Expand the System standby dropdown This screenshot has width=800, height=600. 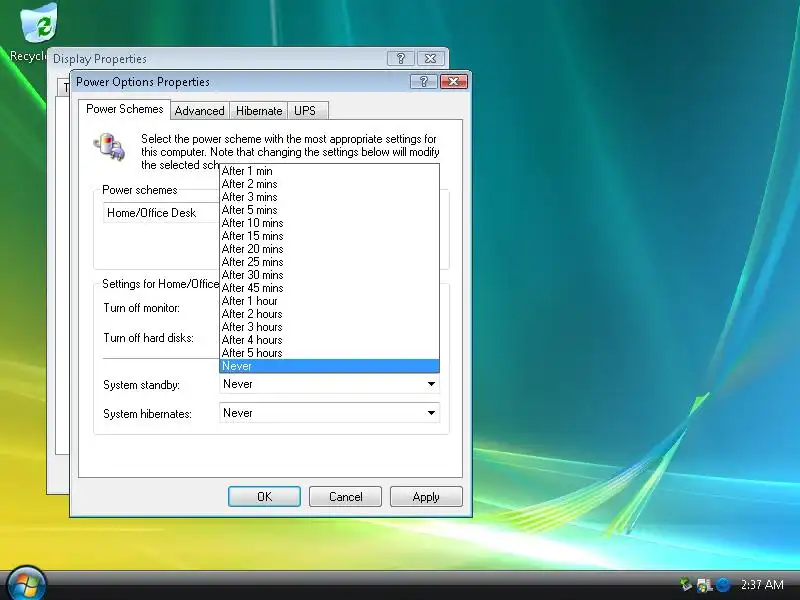pyautogui.click(x=329, y=384)
